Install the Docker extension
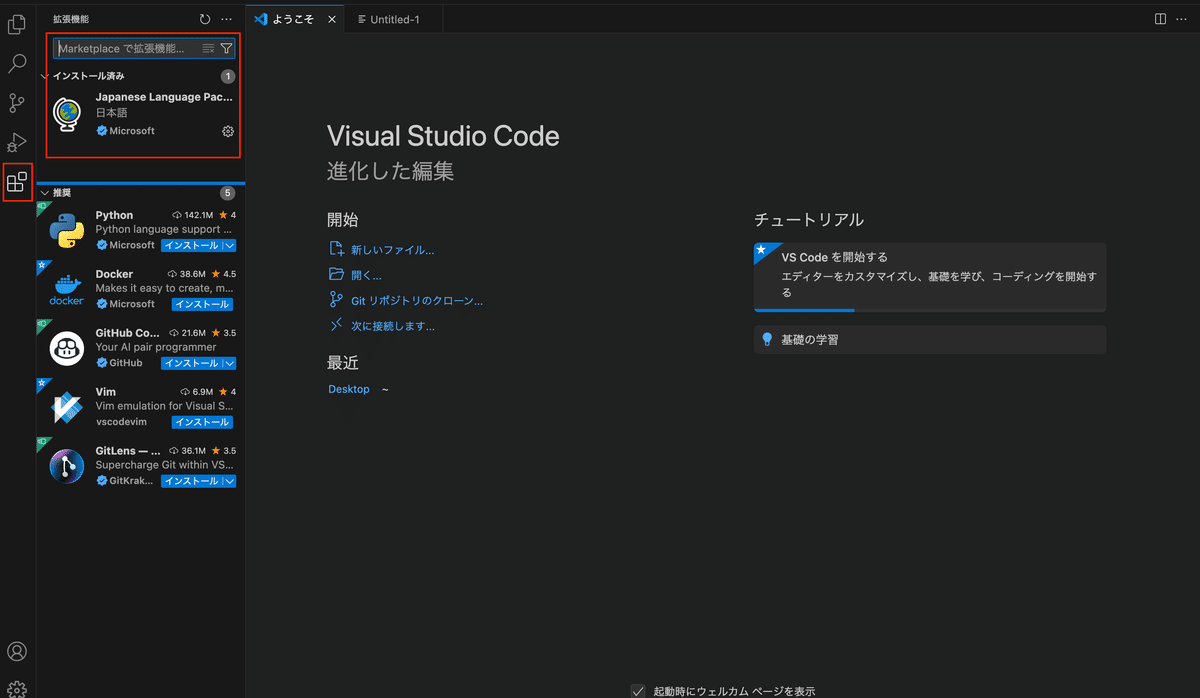This screenshot has width=1200, height=698. click(x=202, y=304)
